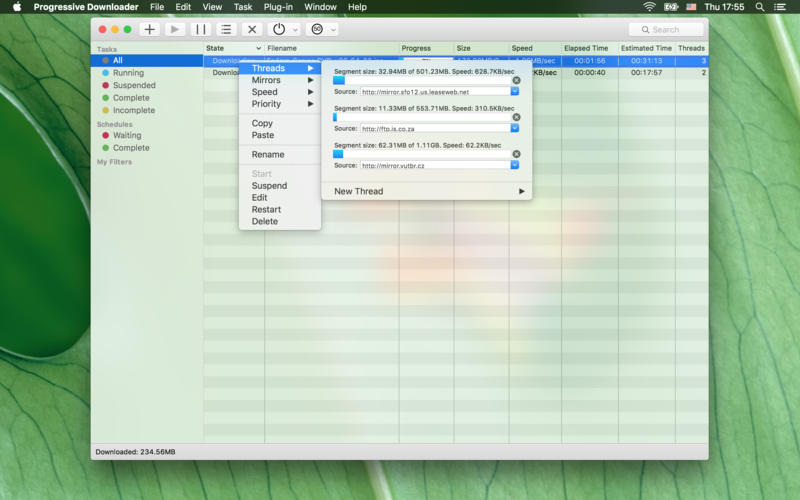Select Running tasks filter in sidebar

128,73
